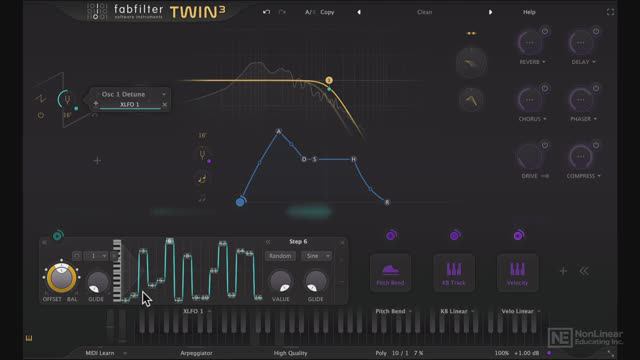Open the CHORUS dropdown menu
This screenshot has height=360, width=640.
pyautogui.click(x=532, y=119)
